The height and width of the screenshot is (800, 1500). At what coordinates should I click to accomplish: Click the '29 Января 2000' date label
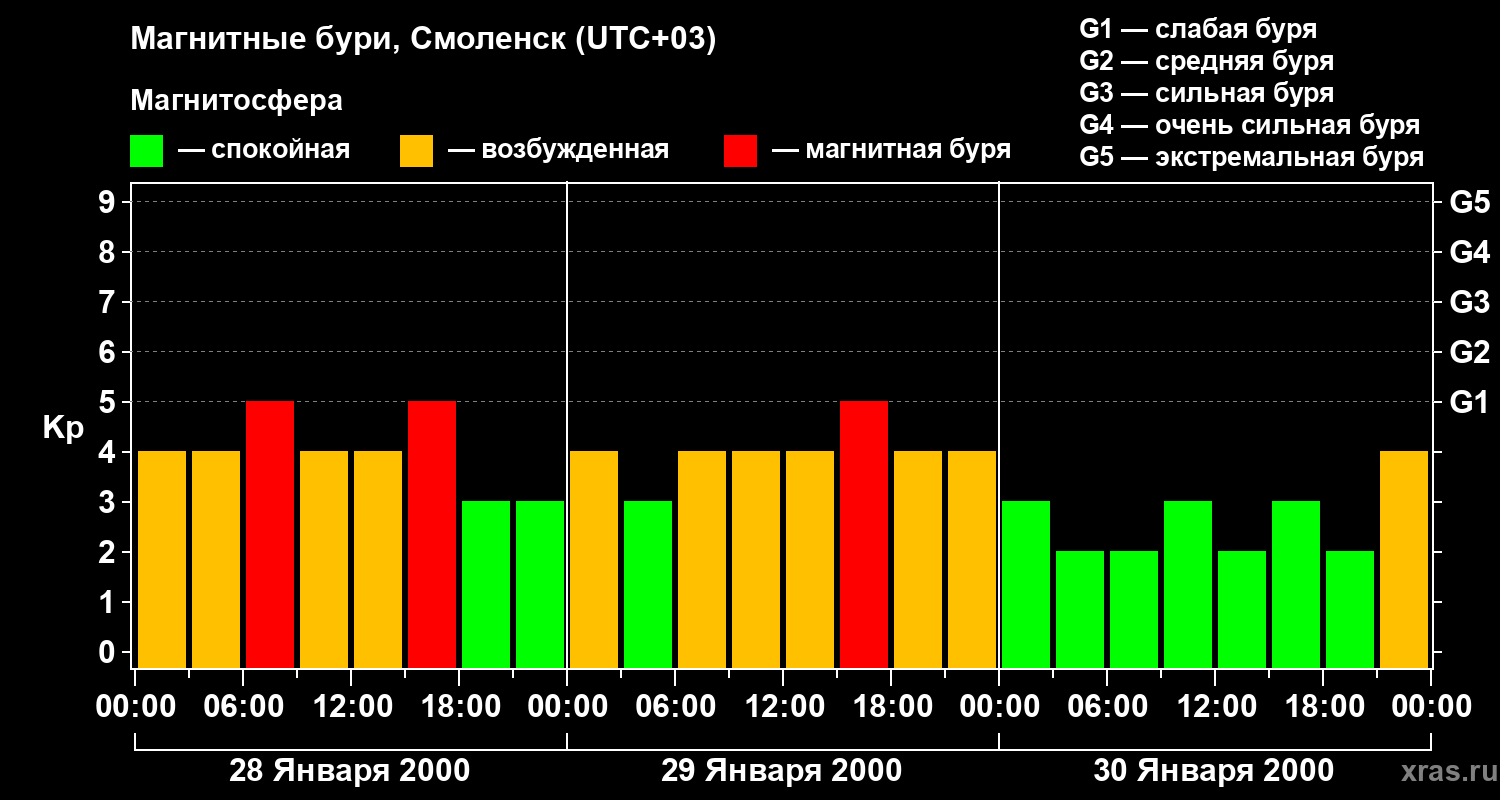point(782,771)
